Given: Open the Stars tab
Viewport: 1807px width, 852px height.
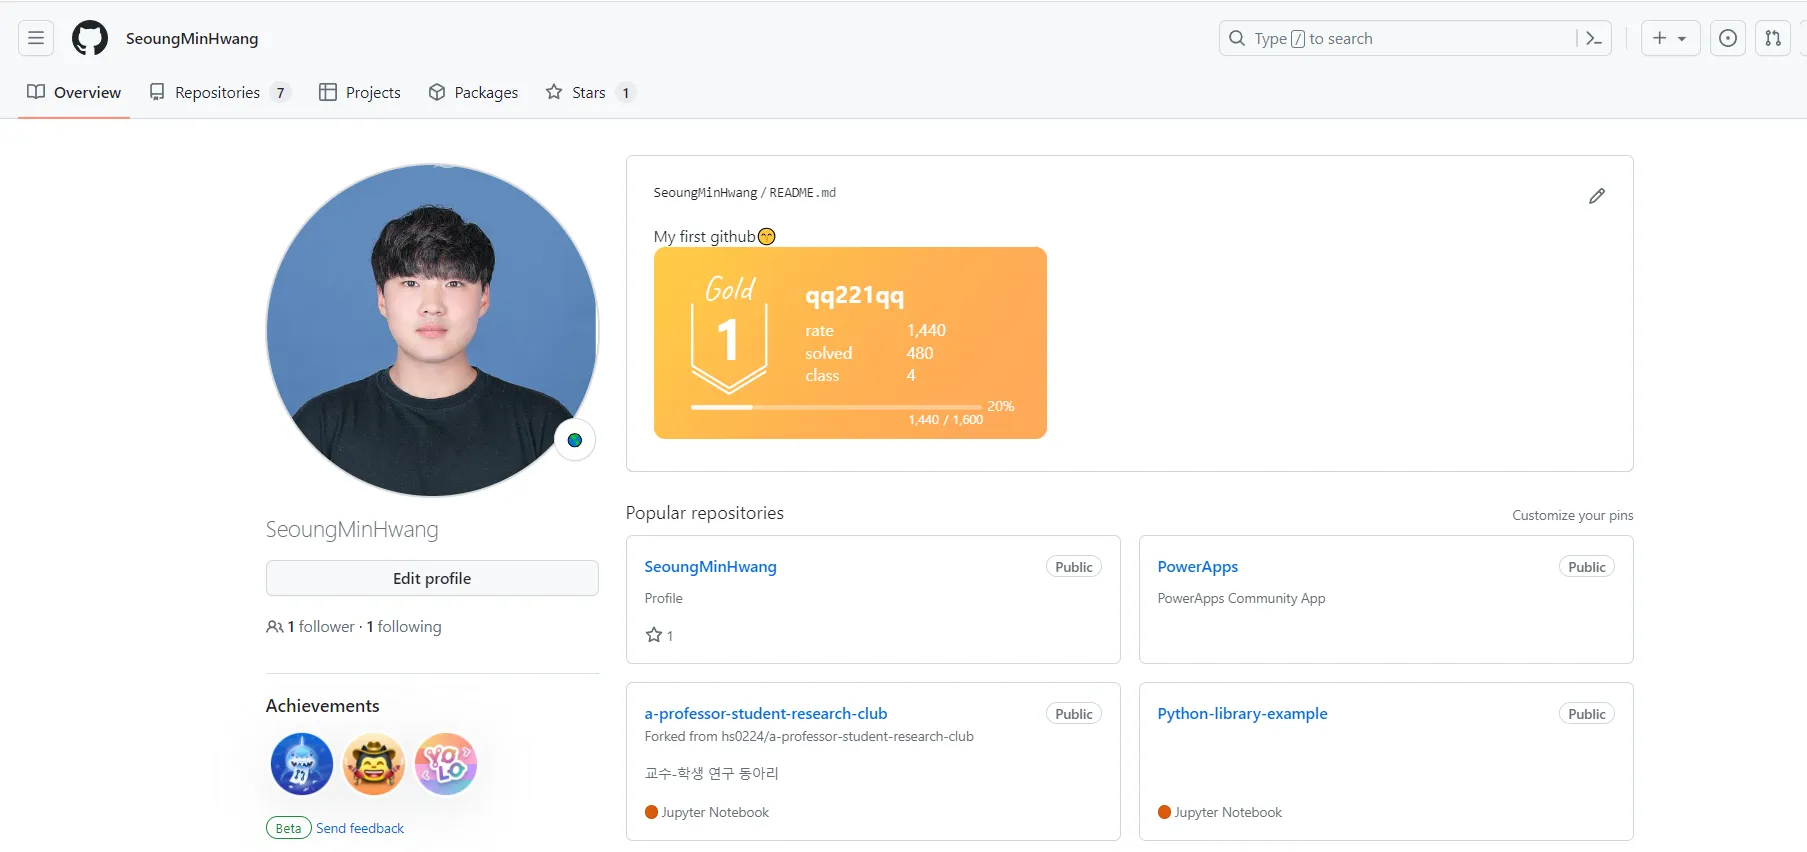Looking at the screenshot, I should click(590, 92).
